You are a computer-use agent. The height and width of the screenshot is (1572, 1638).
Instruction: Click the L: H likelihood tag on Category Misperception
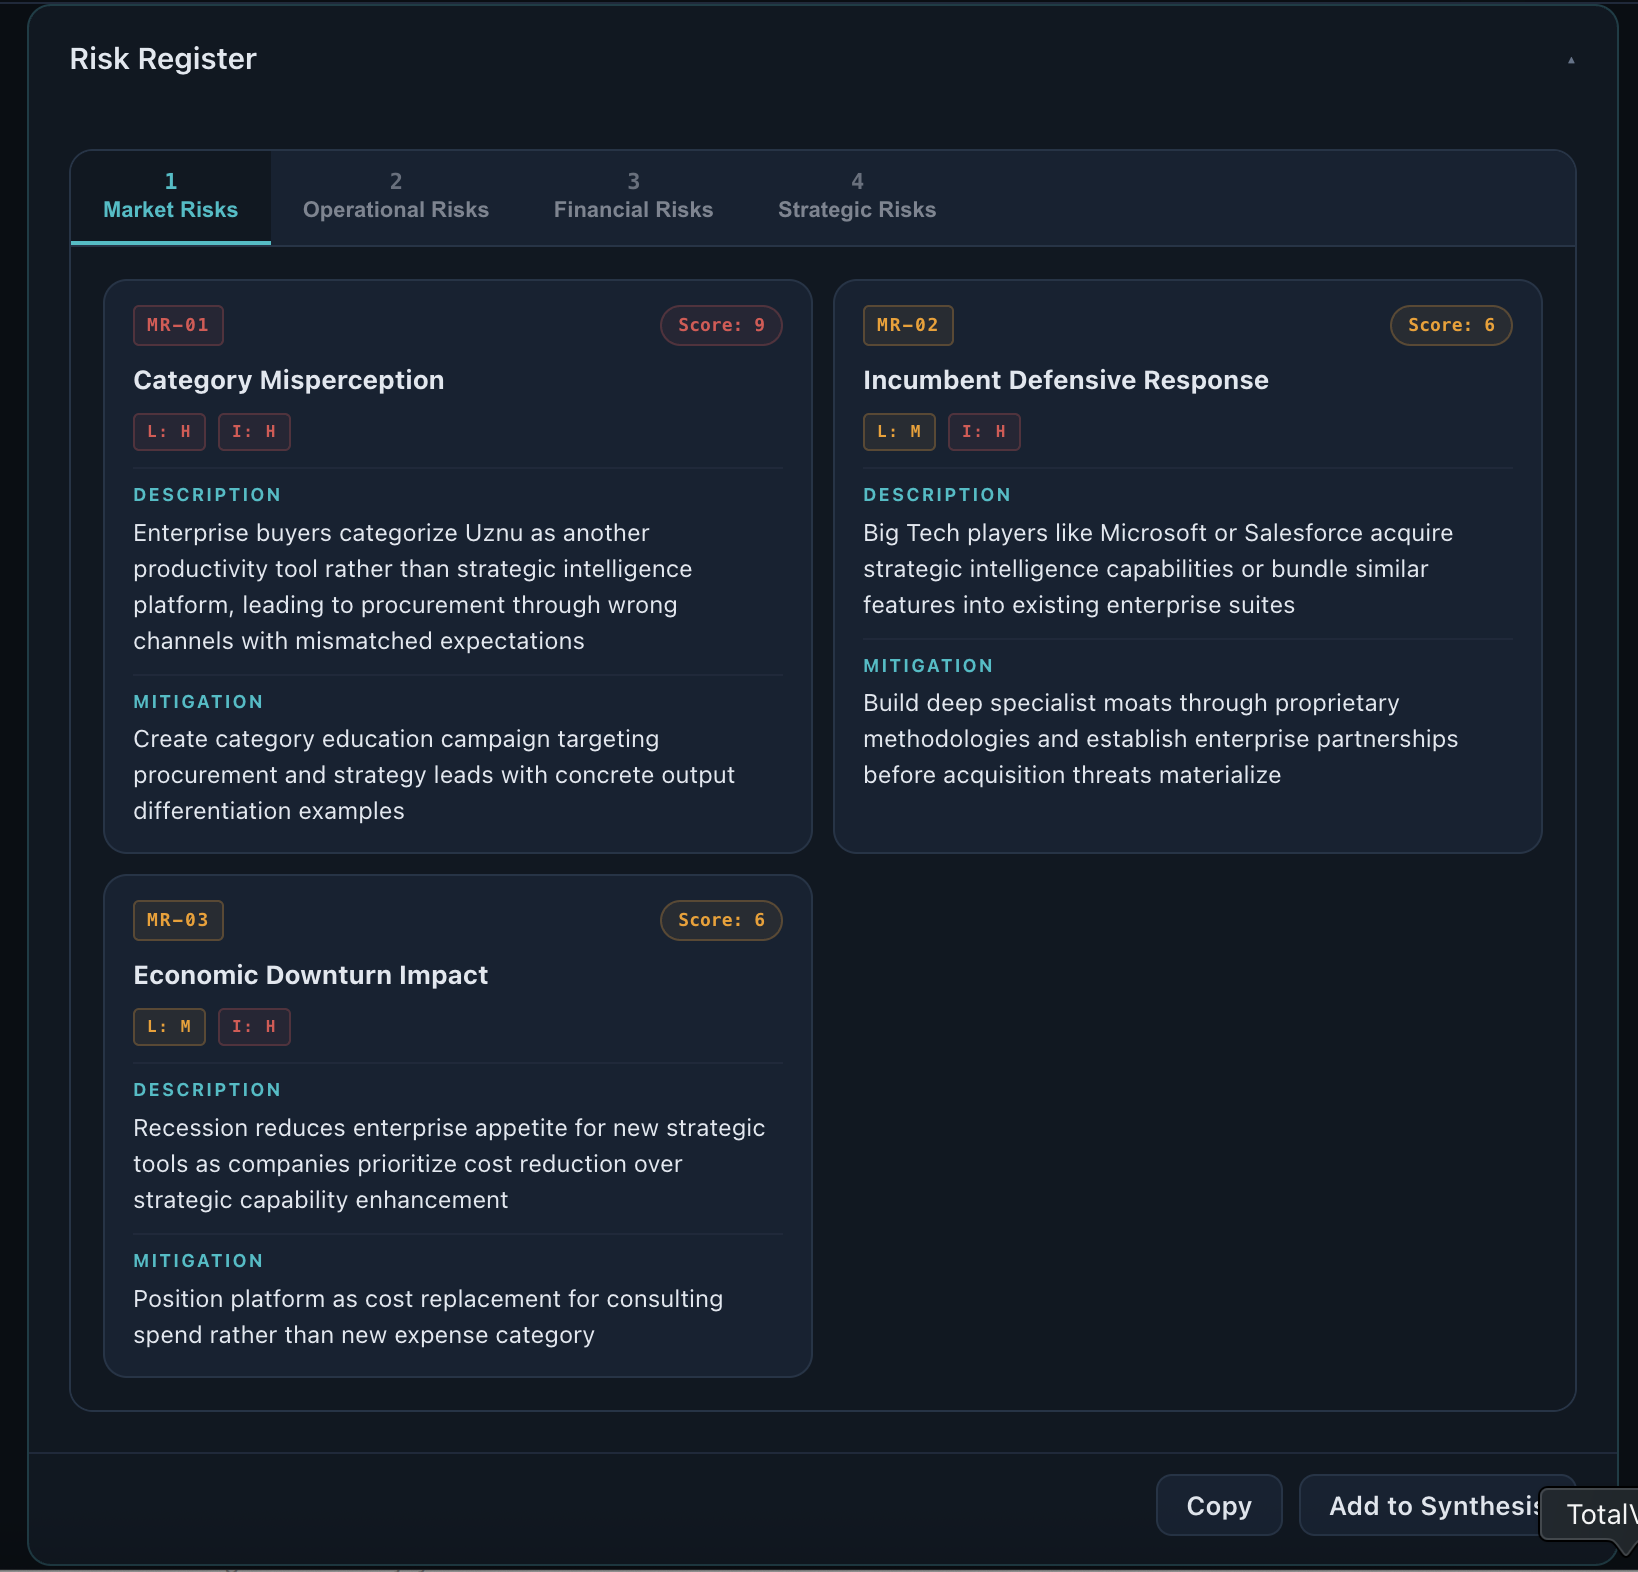[169, 432]
